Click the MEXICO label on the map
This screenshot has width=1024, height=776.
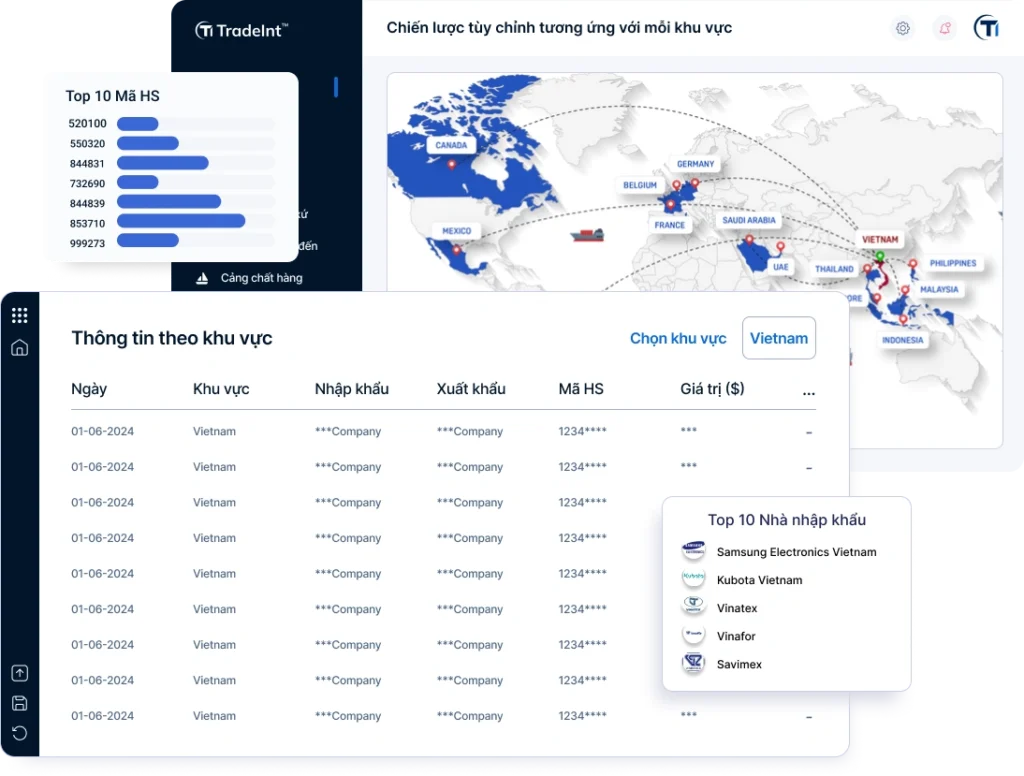(456, 231)
